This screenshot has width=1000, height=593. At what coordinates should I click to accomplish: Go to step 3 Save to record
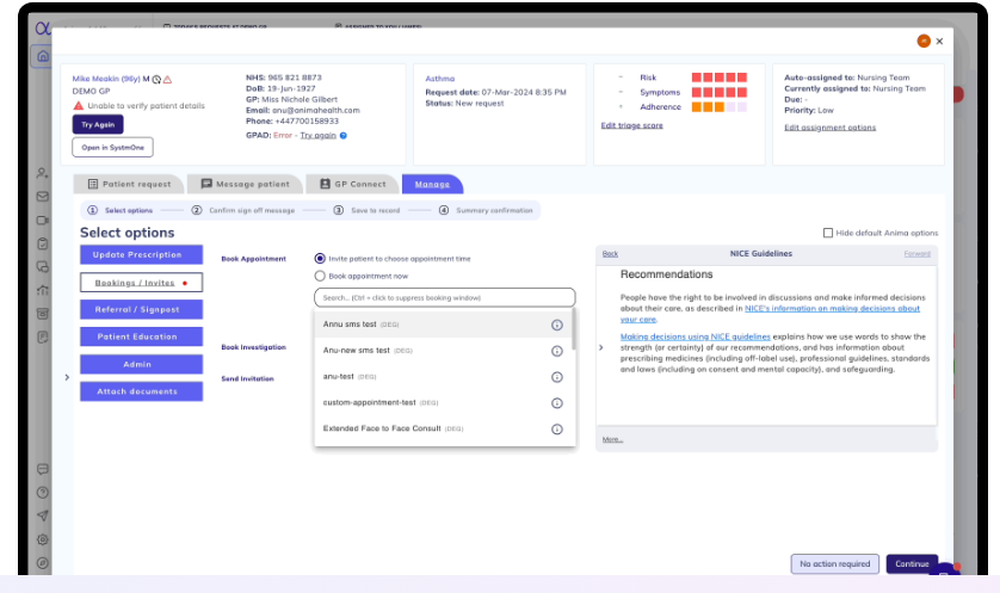point(367,210)
